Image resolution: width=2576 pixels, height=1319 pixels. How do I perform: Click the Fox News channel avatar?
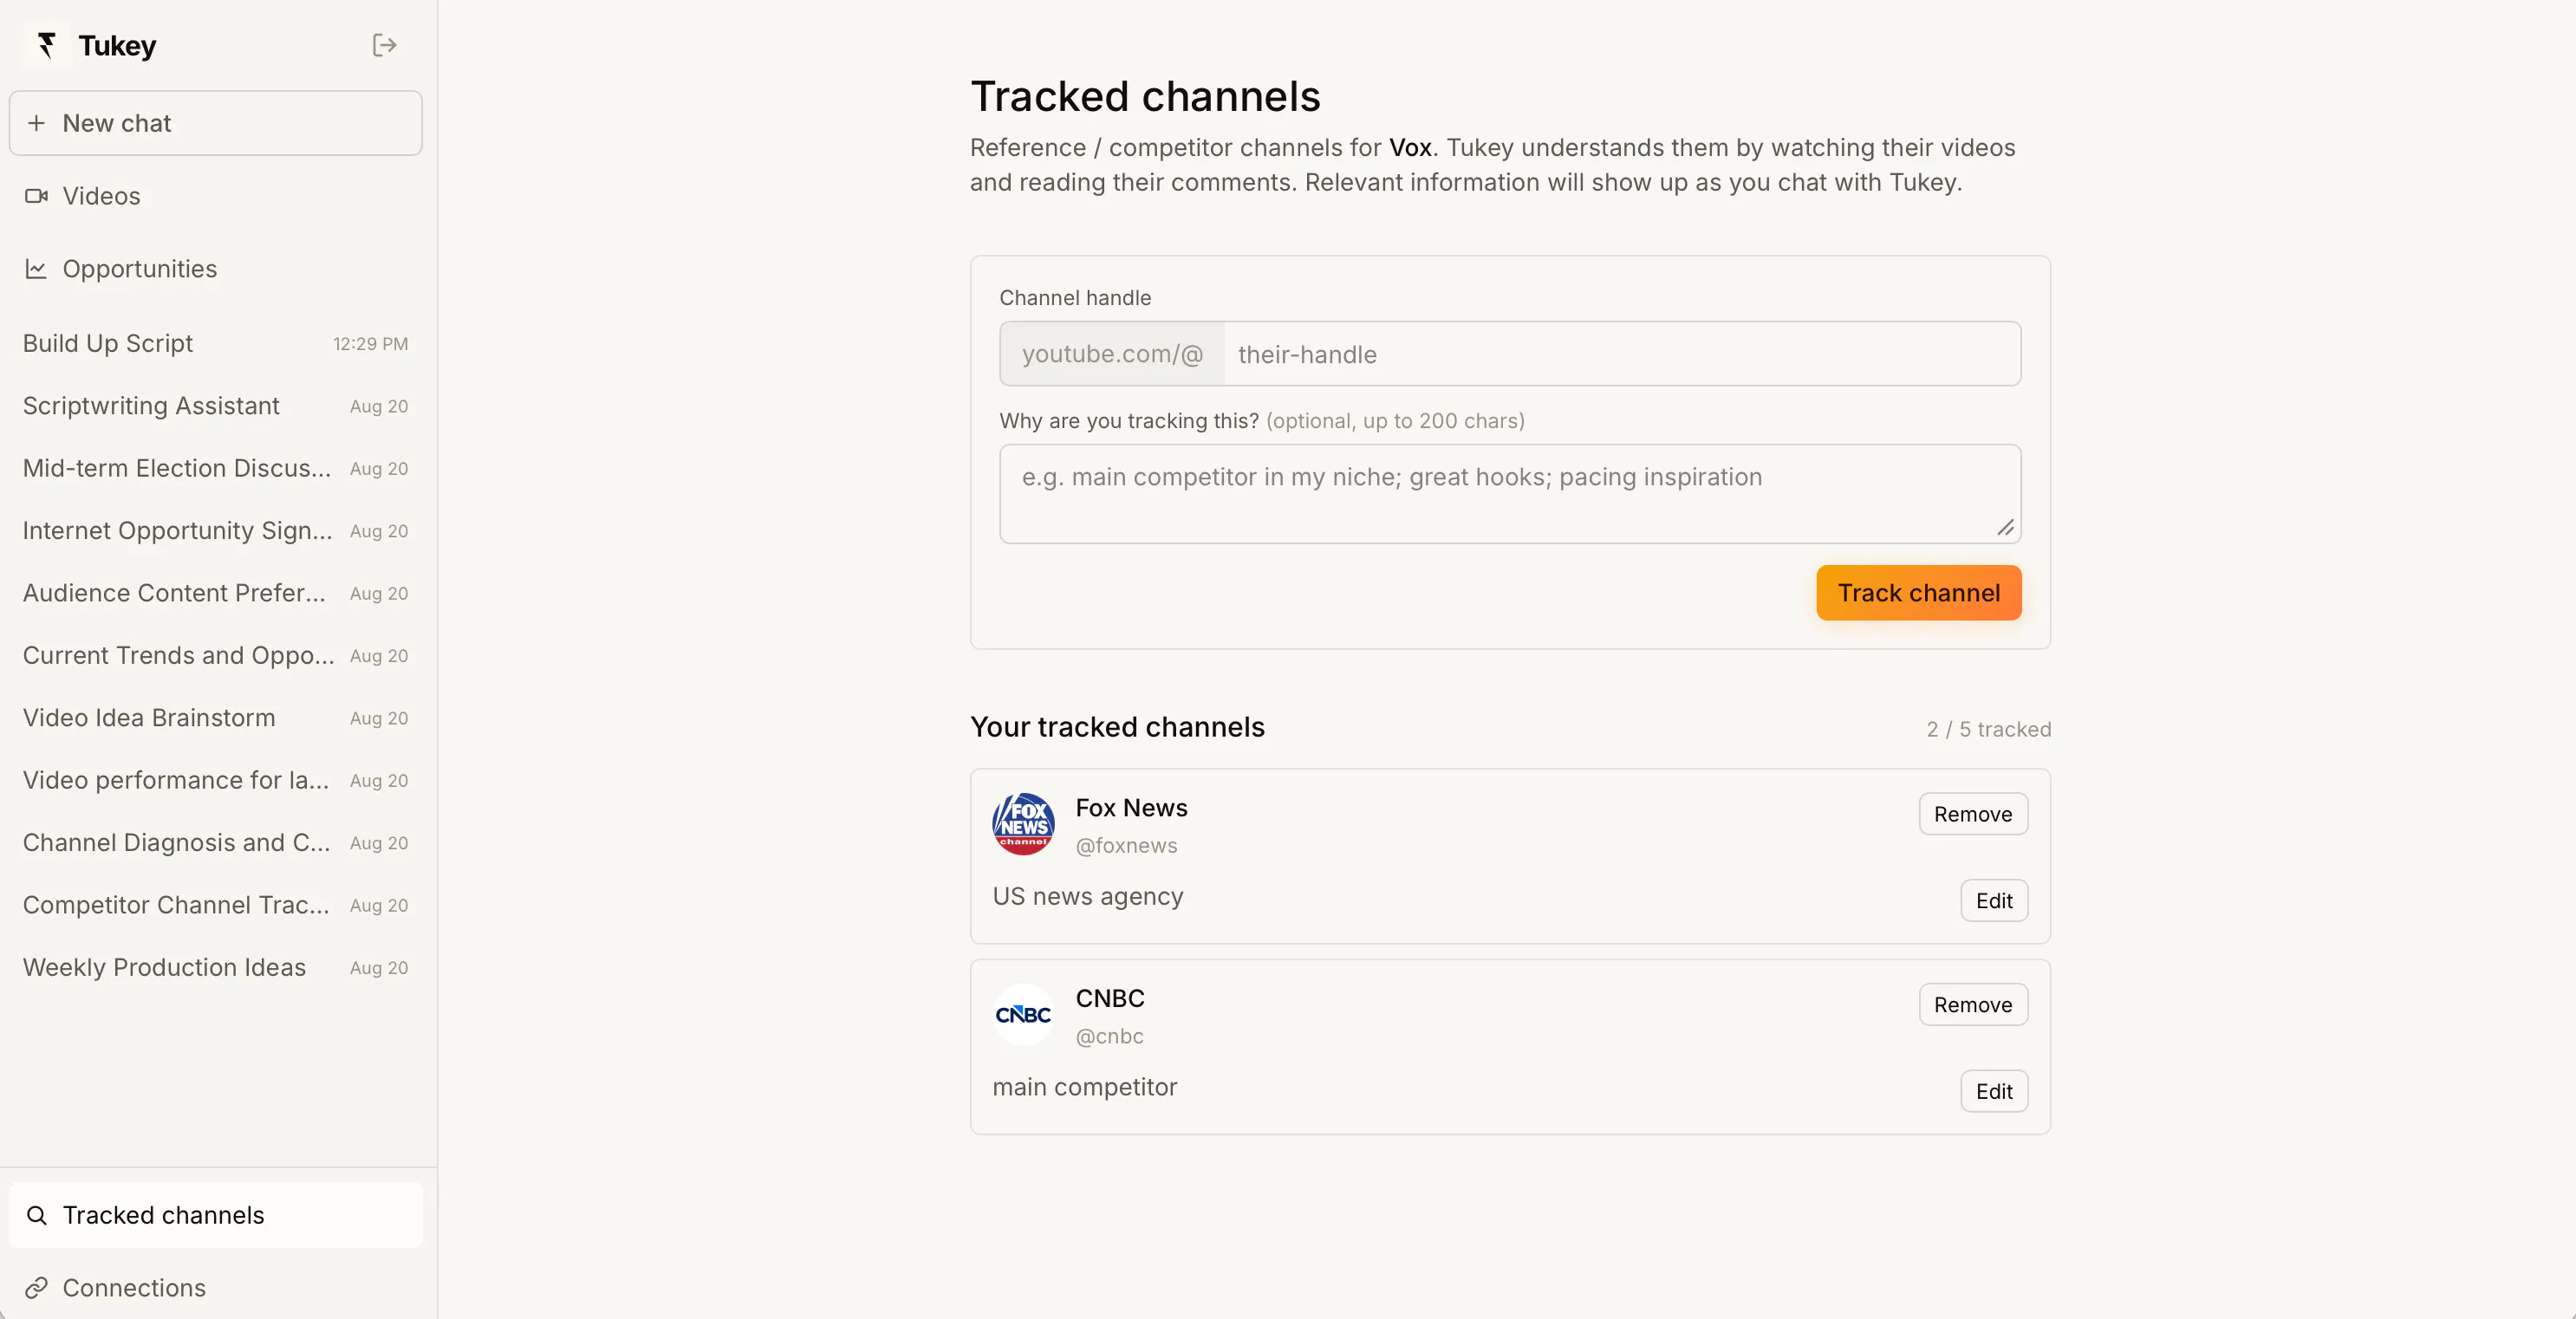[1023, 825]
